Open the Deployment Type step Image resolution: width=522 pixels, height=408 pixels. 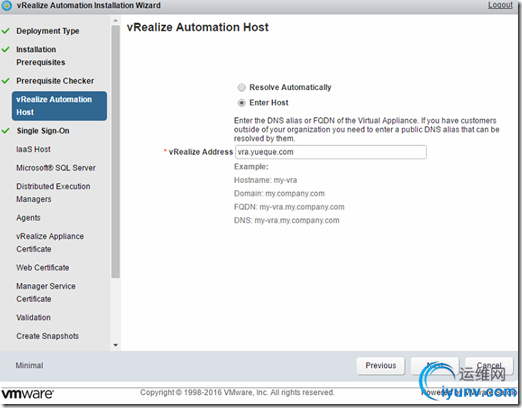[48, 31]
